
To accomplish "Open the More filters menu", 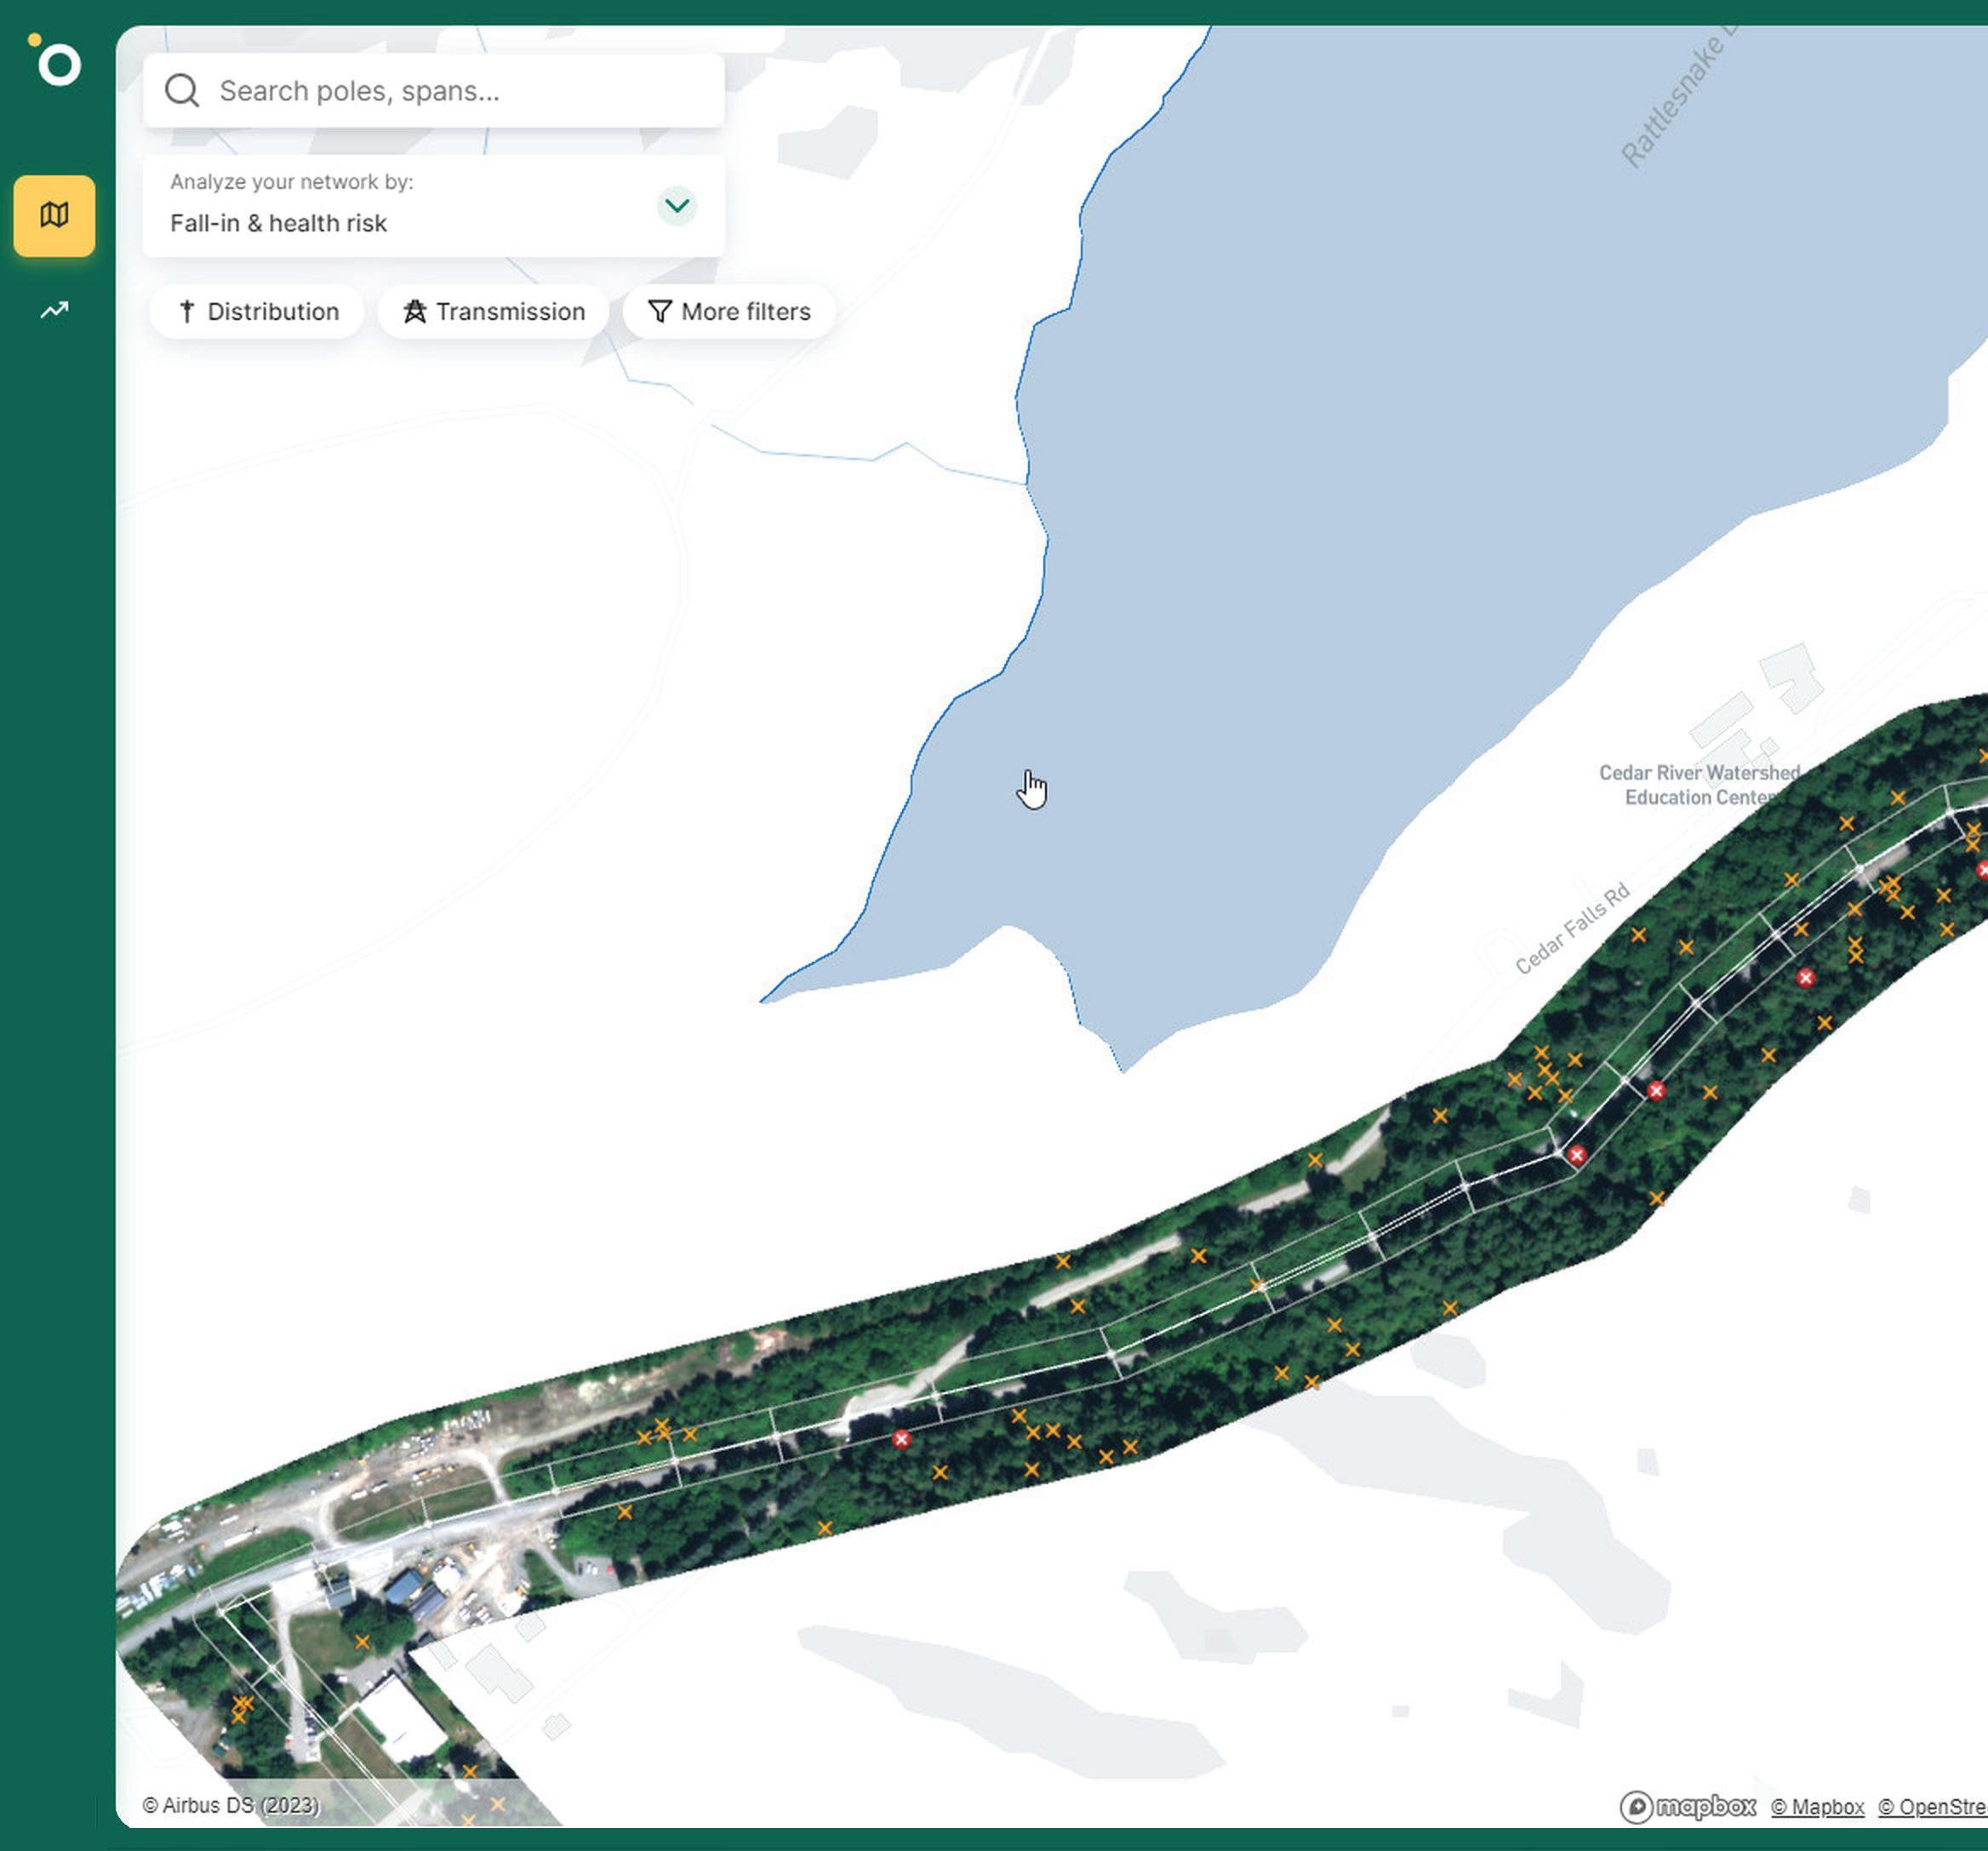I will point(729,312).
